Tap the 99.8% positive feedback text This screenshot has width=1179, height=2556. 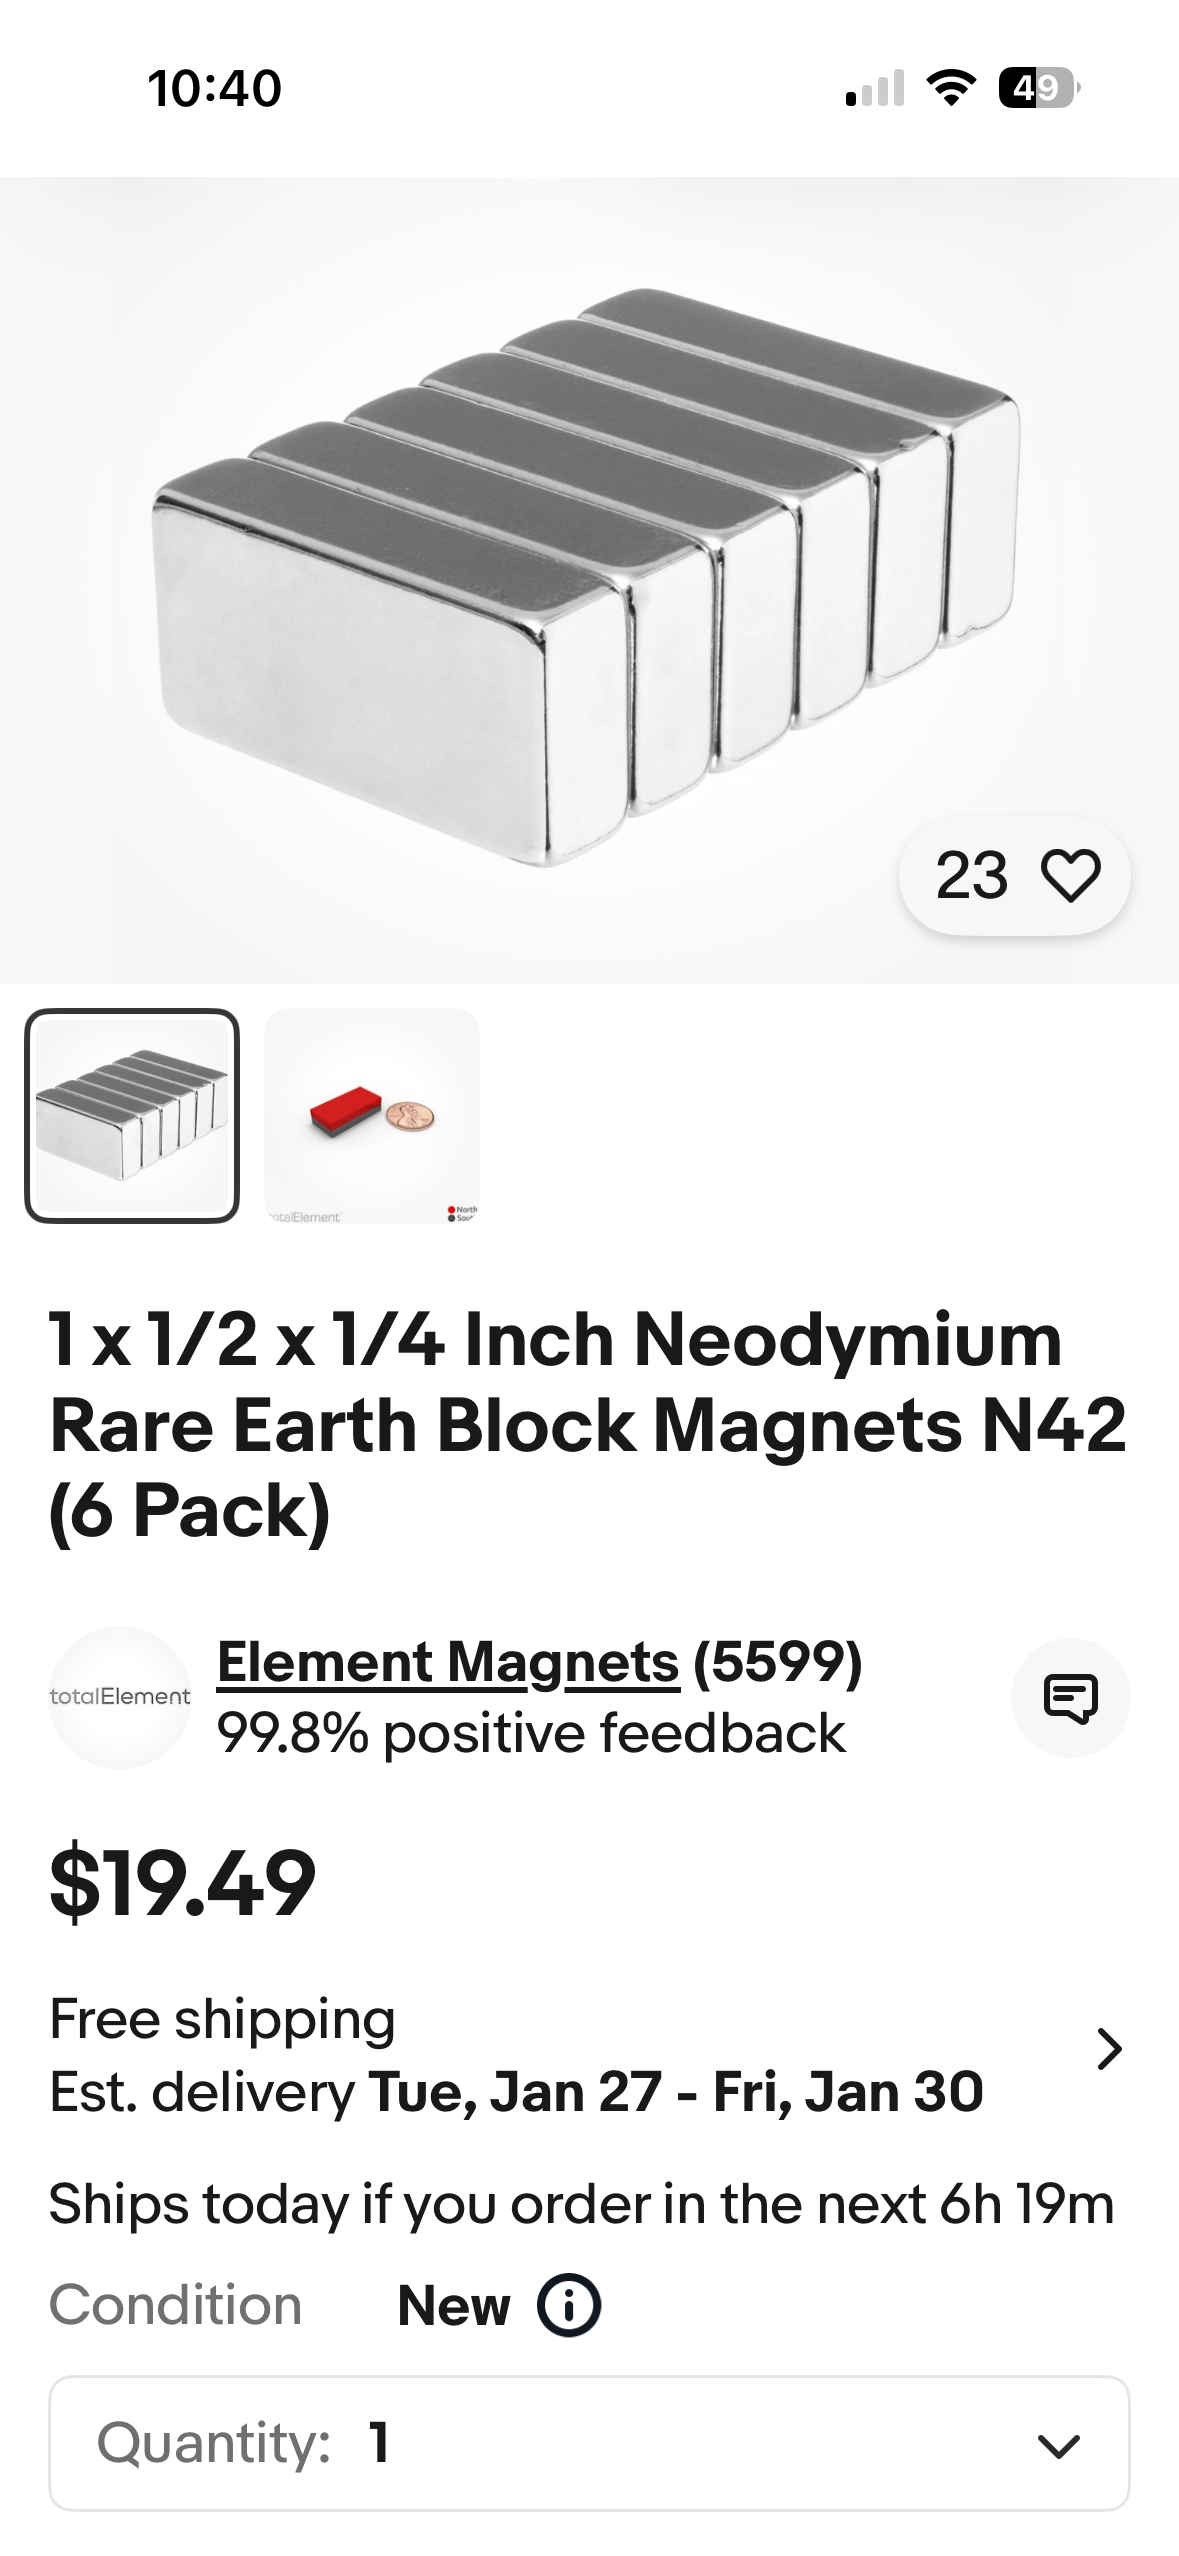coord(531,1733)
